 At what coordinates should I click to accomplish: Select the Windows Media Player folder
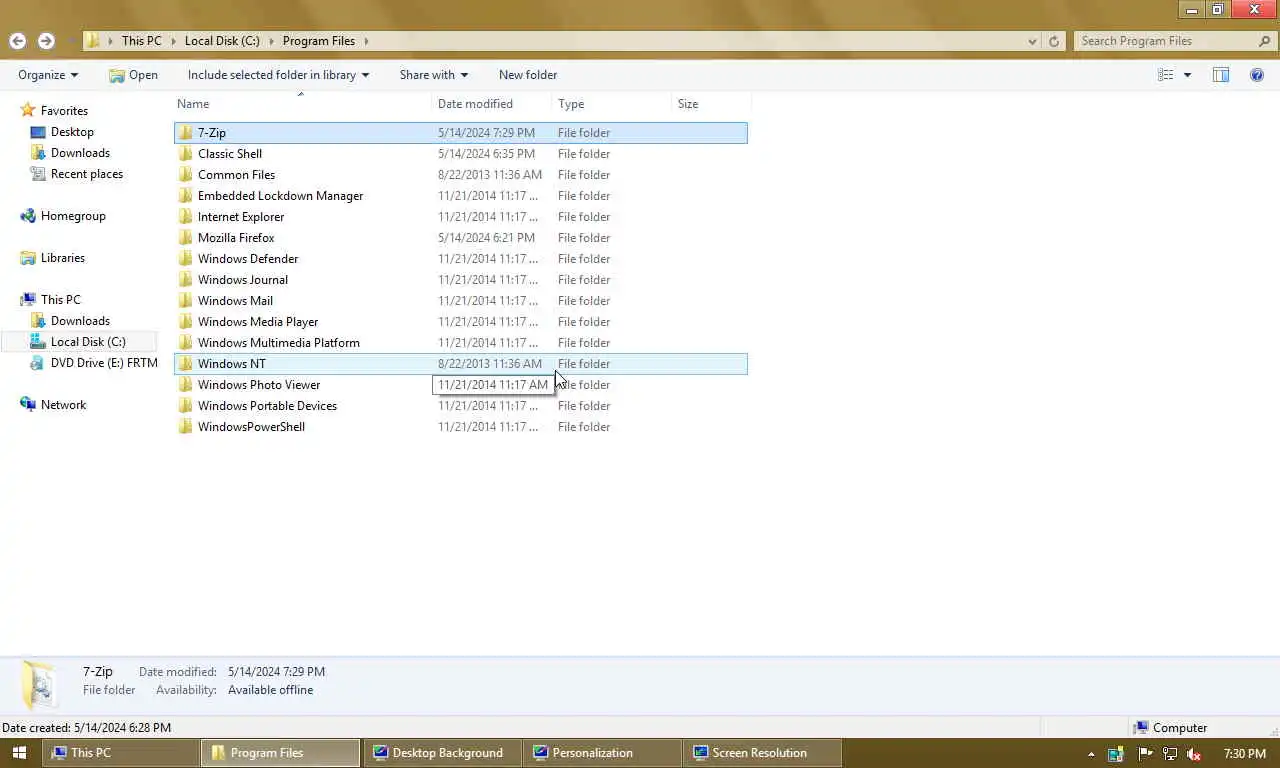click(460, 322)
